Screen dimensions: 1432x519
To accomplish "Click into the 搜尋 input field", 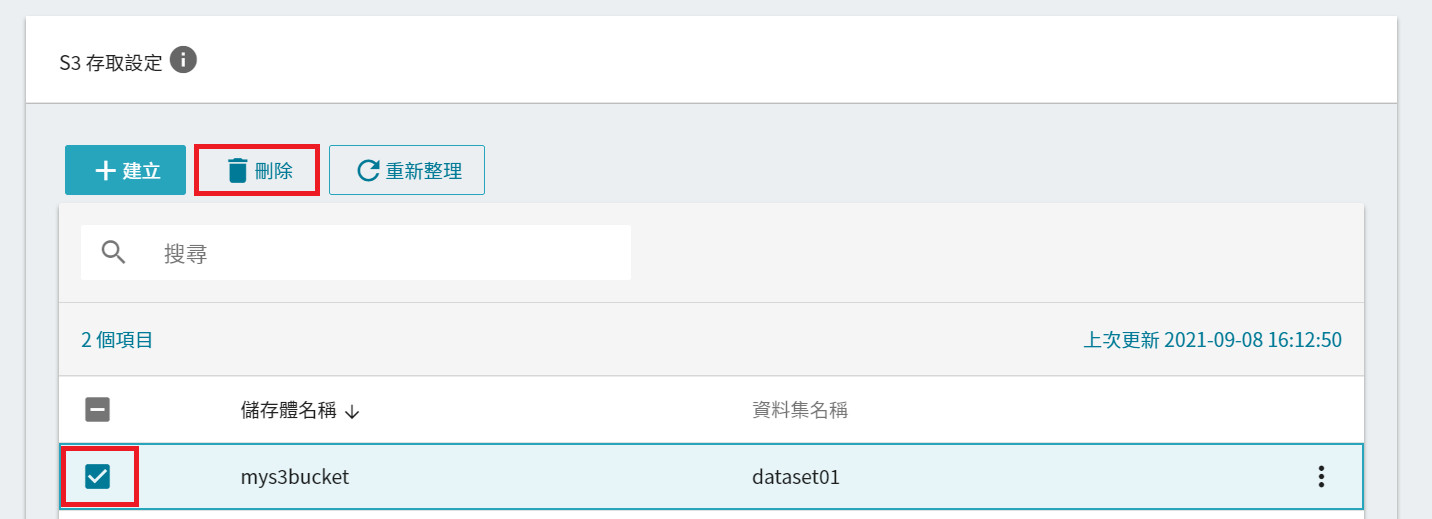I will [356, 252].
